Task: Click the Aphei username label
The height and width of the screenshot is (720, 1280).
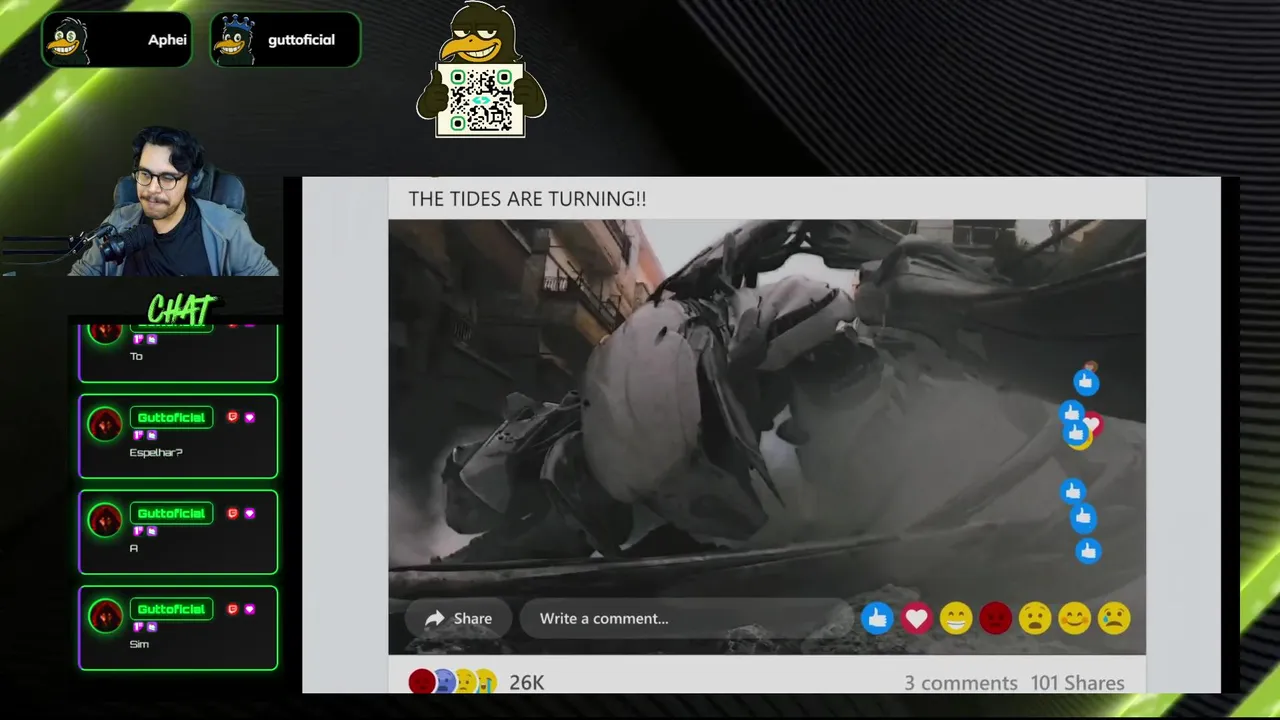Action: (167, 40)
